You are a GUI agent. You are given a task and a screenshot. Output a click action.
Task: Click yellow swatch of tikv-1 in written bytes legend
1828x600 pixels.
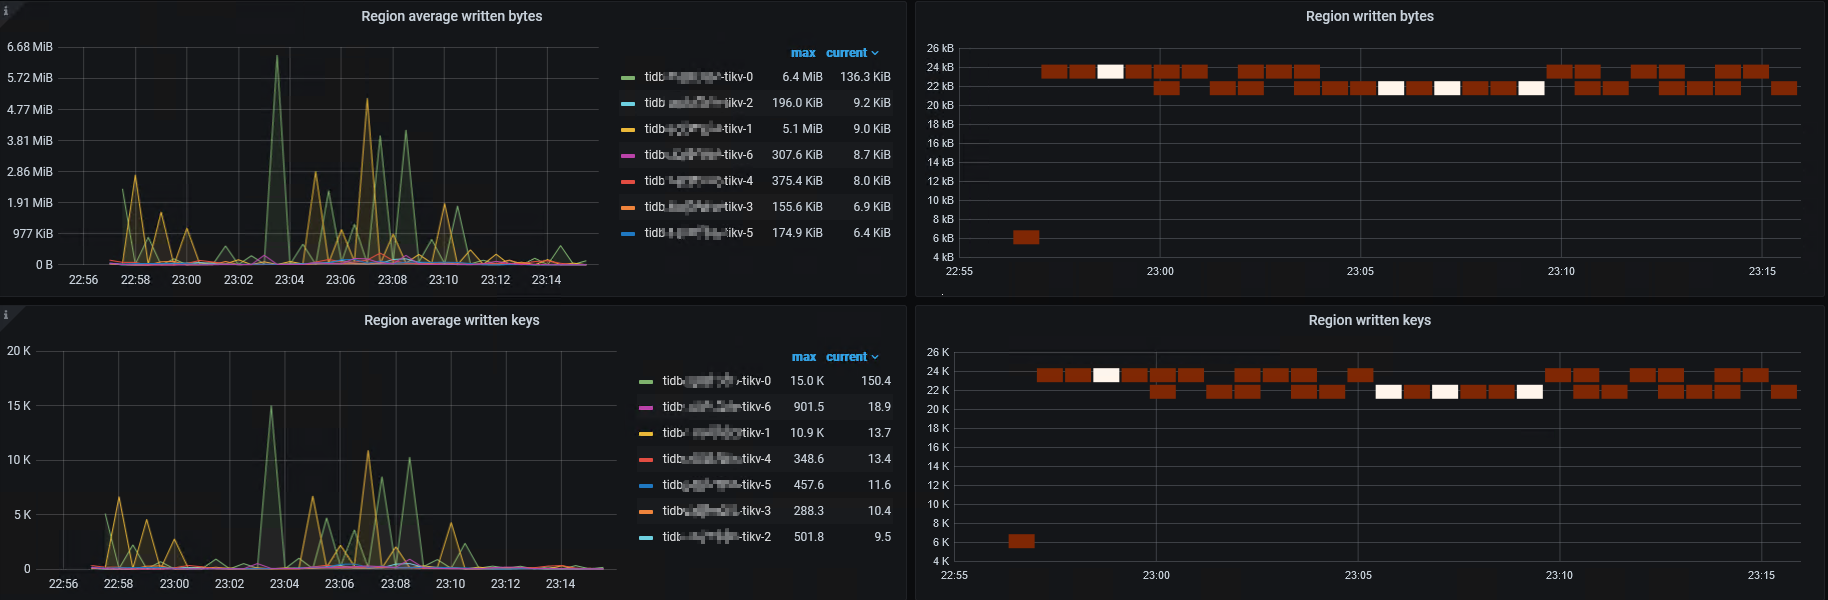click(628, 130)
